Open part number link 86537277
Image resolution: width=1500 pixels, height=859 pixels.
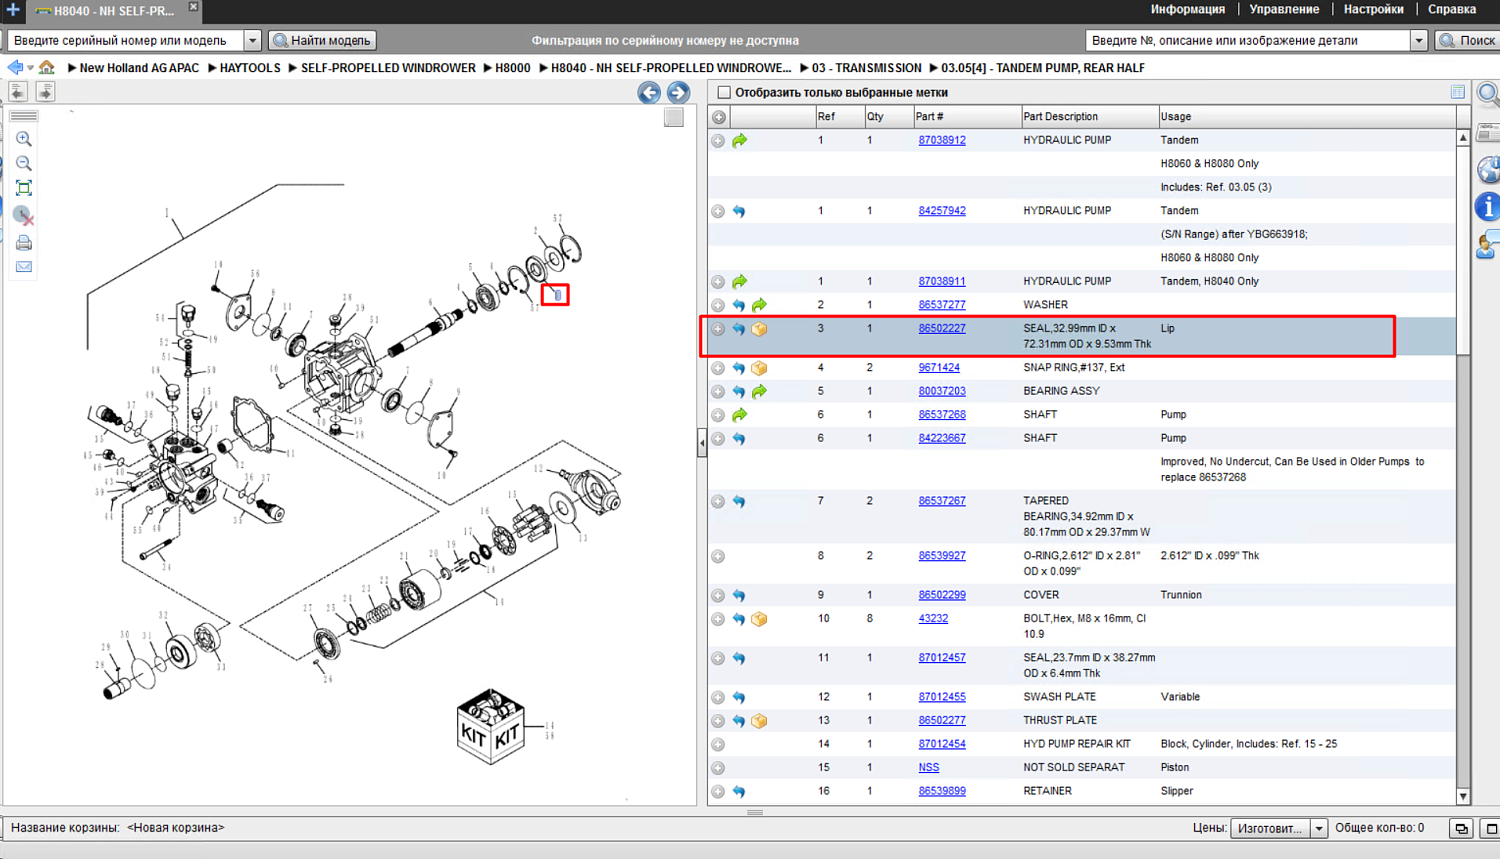tap(942, 305)
